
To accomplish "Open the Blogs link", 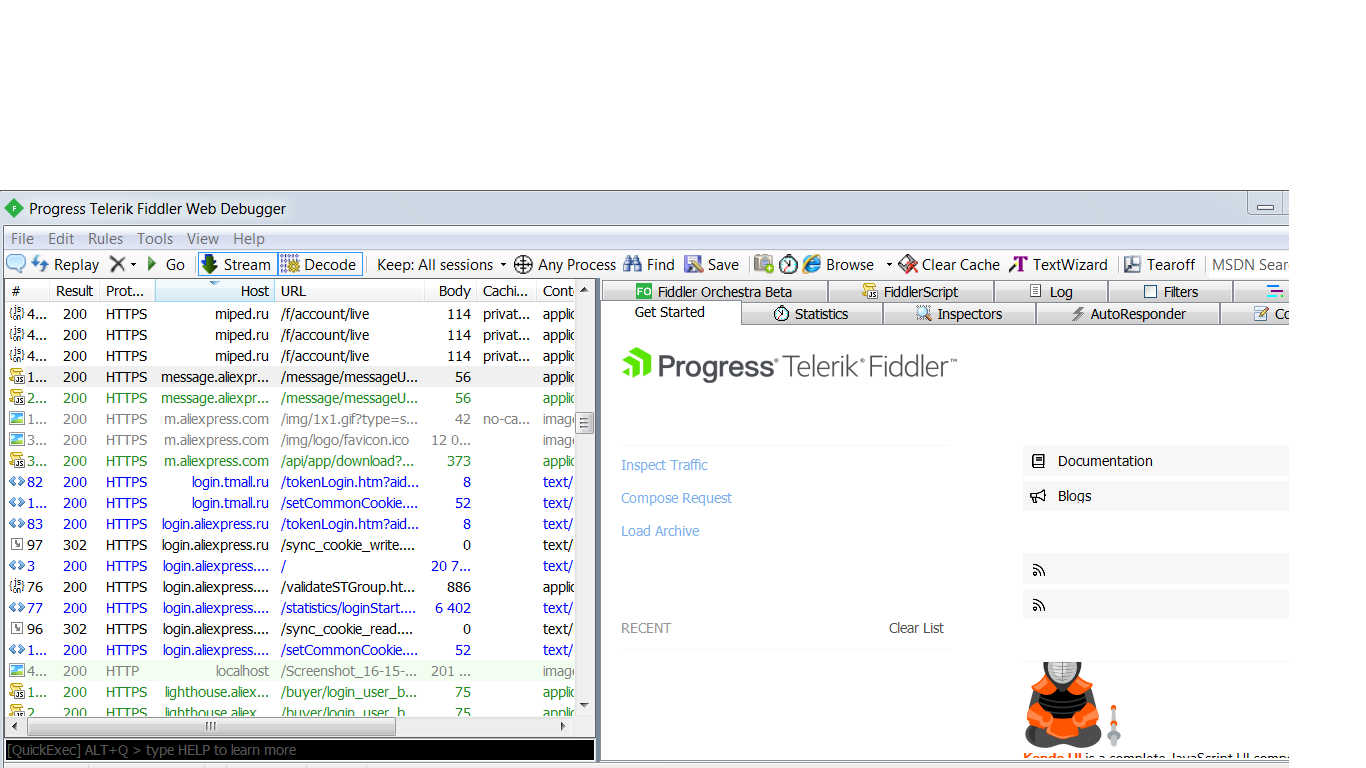I will click(1075, 496).
